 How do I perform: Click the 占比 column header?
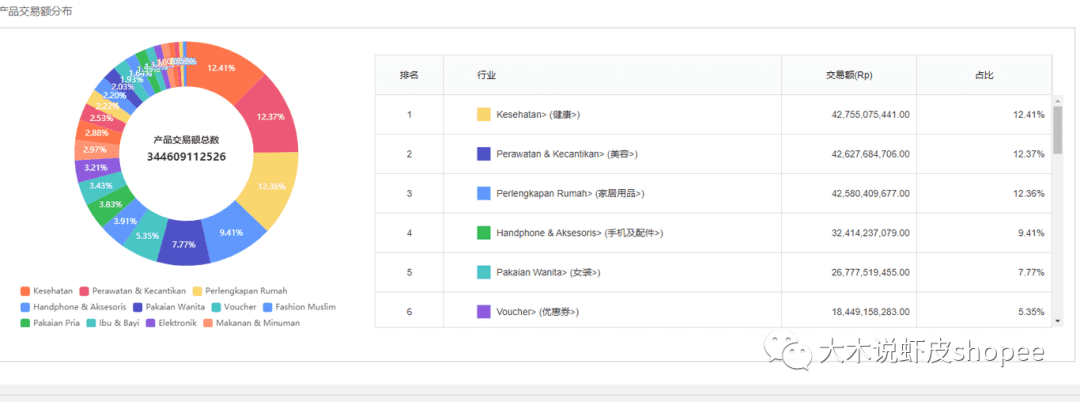pyautogui.click(x=984, y=75)
